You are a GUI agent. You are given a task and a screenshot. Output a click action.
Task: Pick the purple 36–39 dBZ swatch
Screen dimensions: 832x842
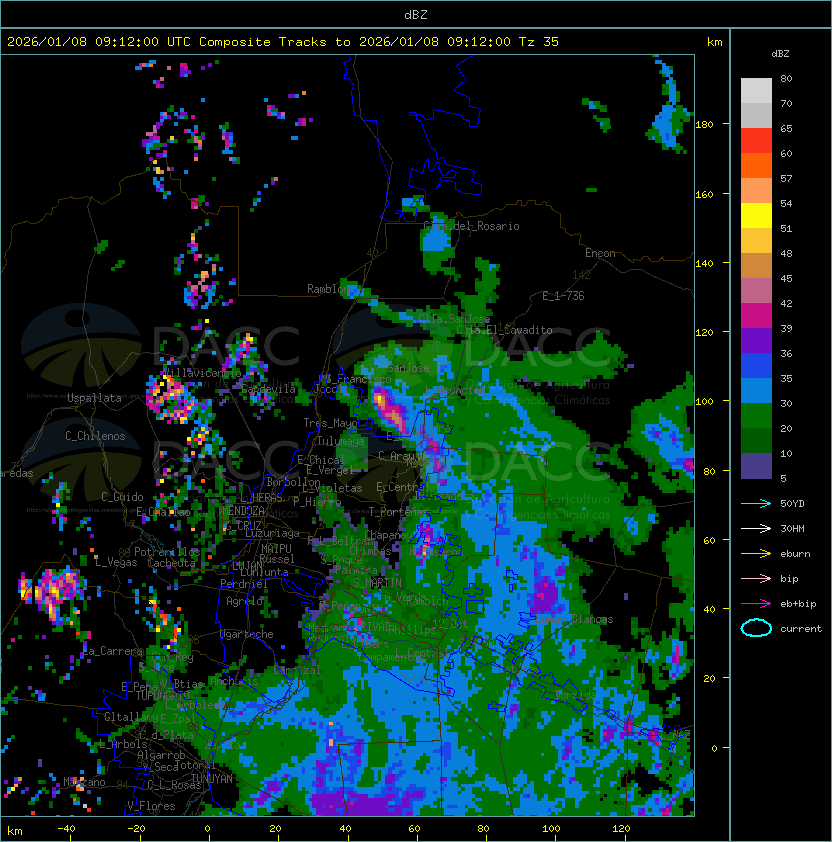(x=756, y=340)
